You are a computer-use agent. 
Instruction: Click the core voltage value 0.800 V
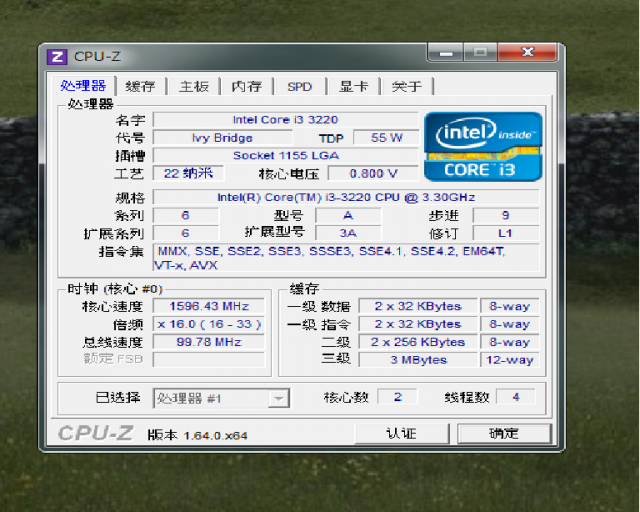coord(373,174)
